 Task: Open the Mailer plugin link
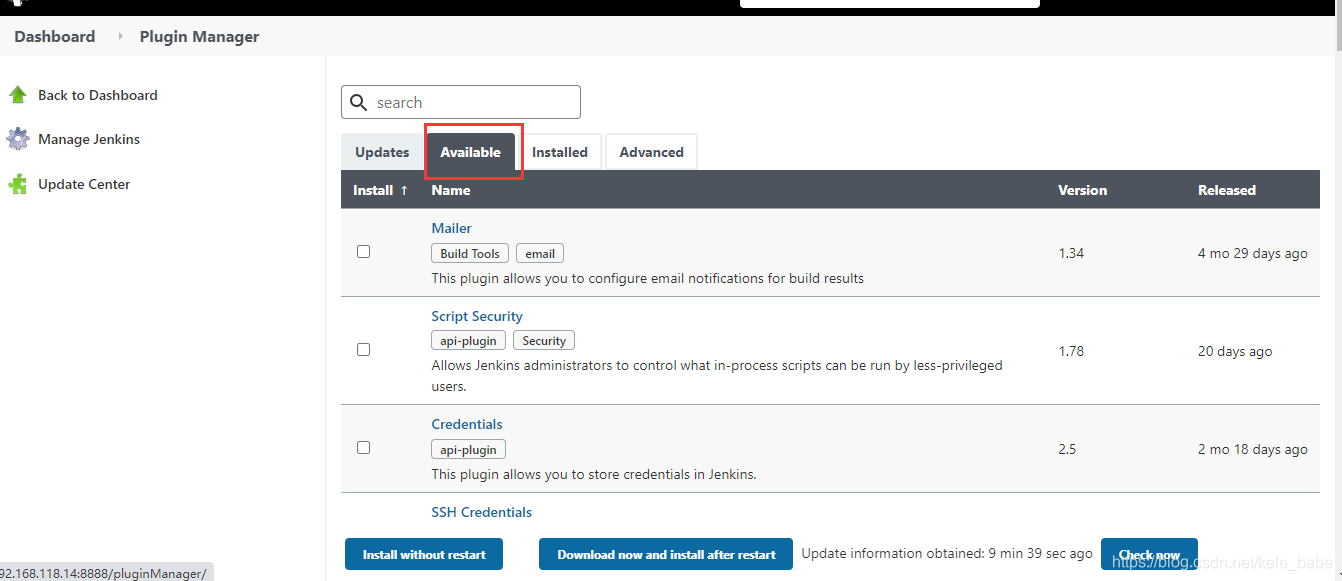(452, 228)
